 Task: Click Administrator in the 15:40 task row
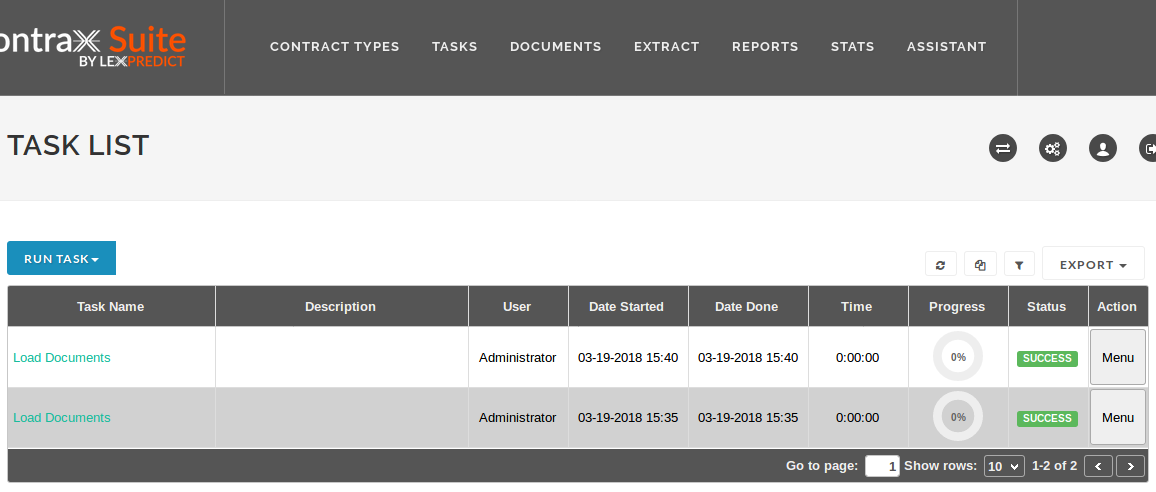pyautogui.click(x=518, y=358)
